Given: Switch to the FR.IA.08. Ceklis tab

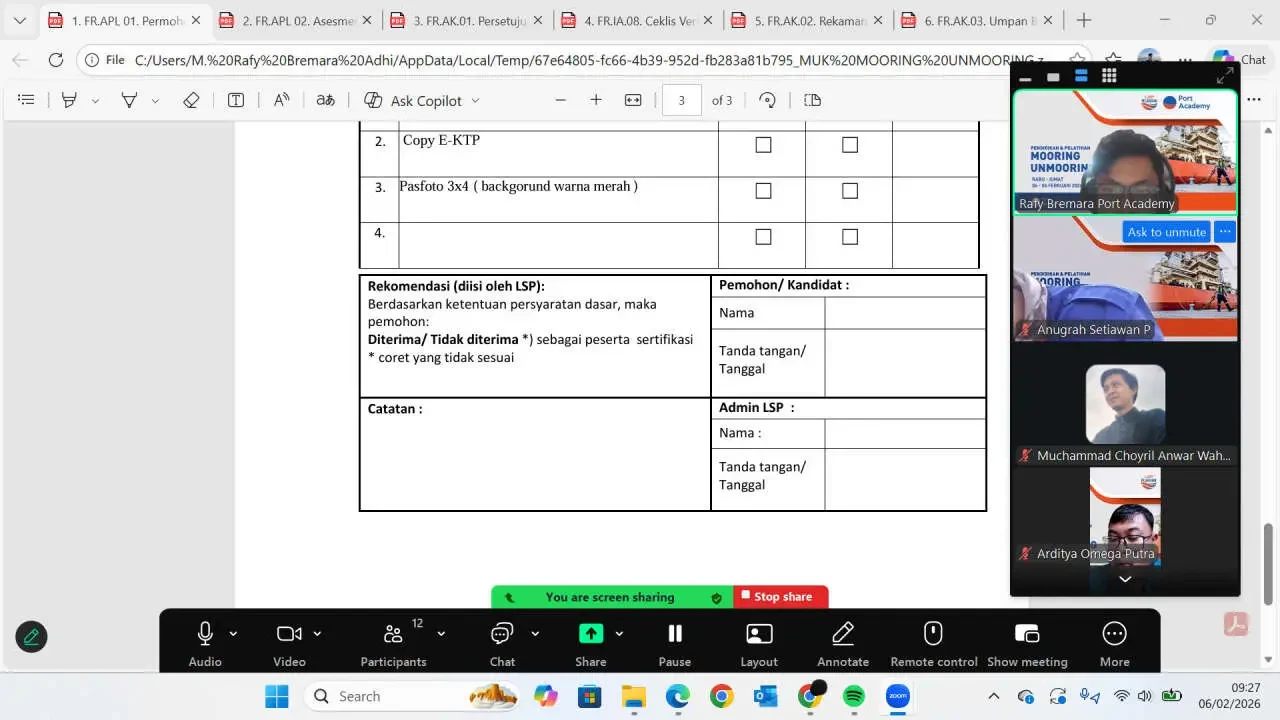Looking at the screenshot, I should 638,20.
